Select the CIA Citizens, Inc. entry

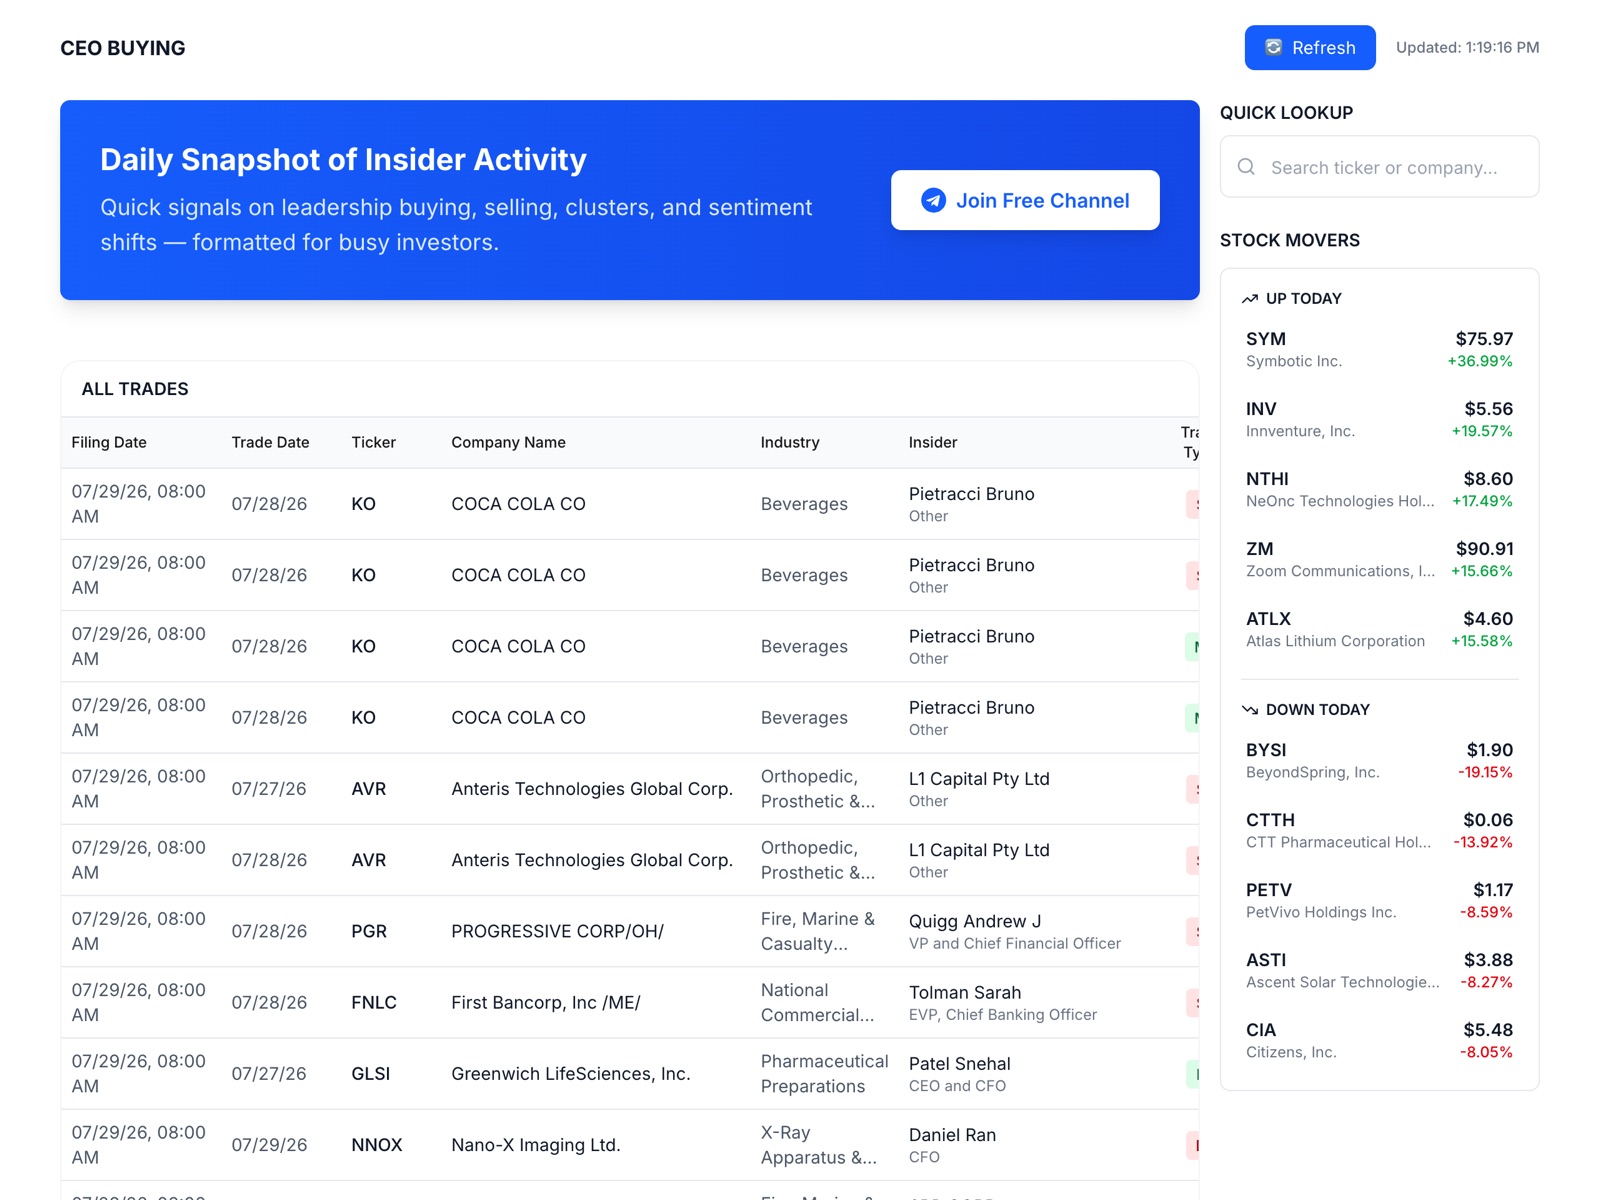tap(1379, 1041)
